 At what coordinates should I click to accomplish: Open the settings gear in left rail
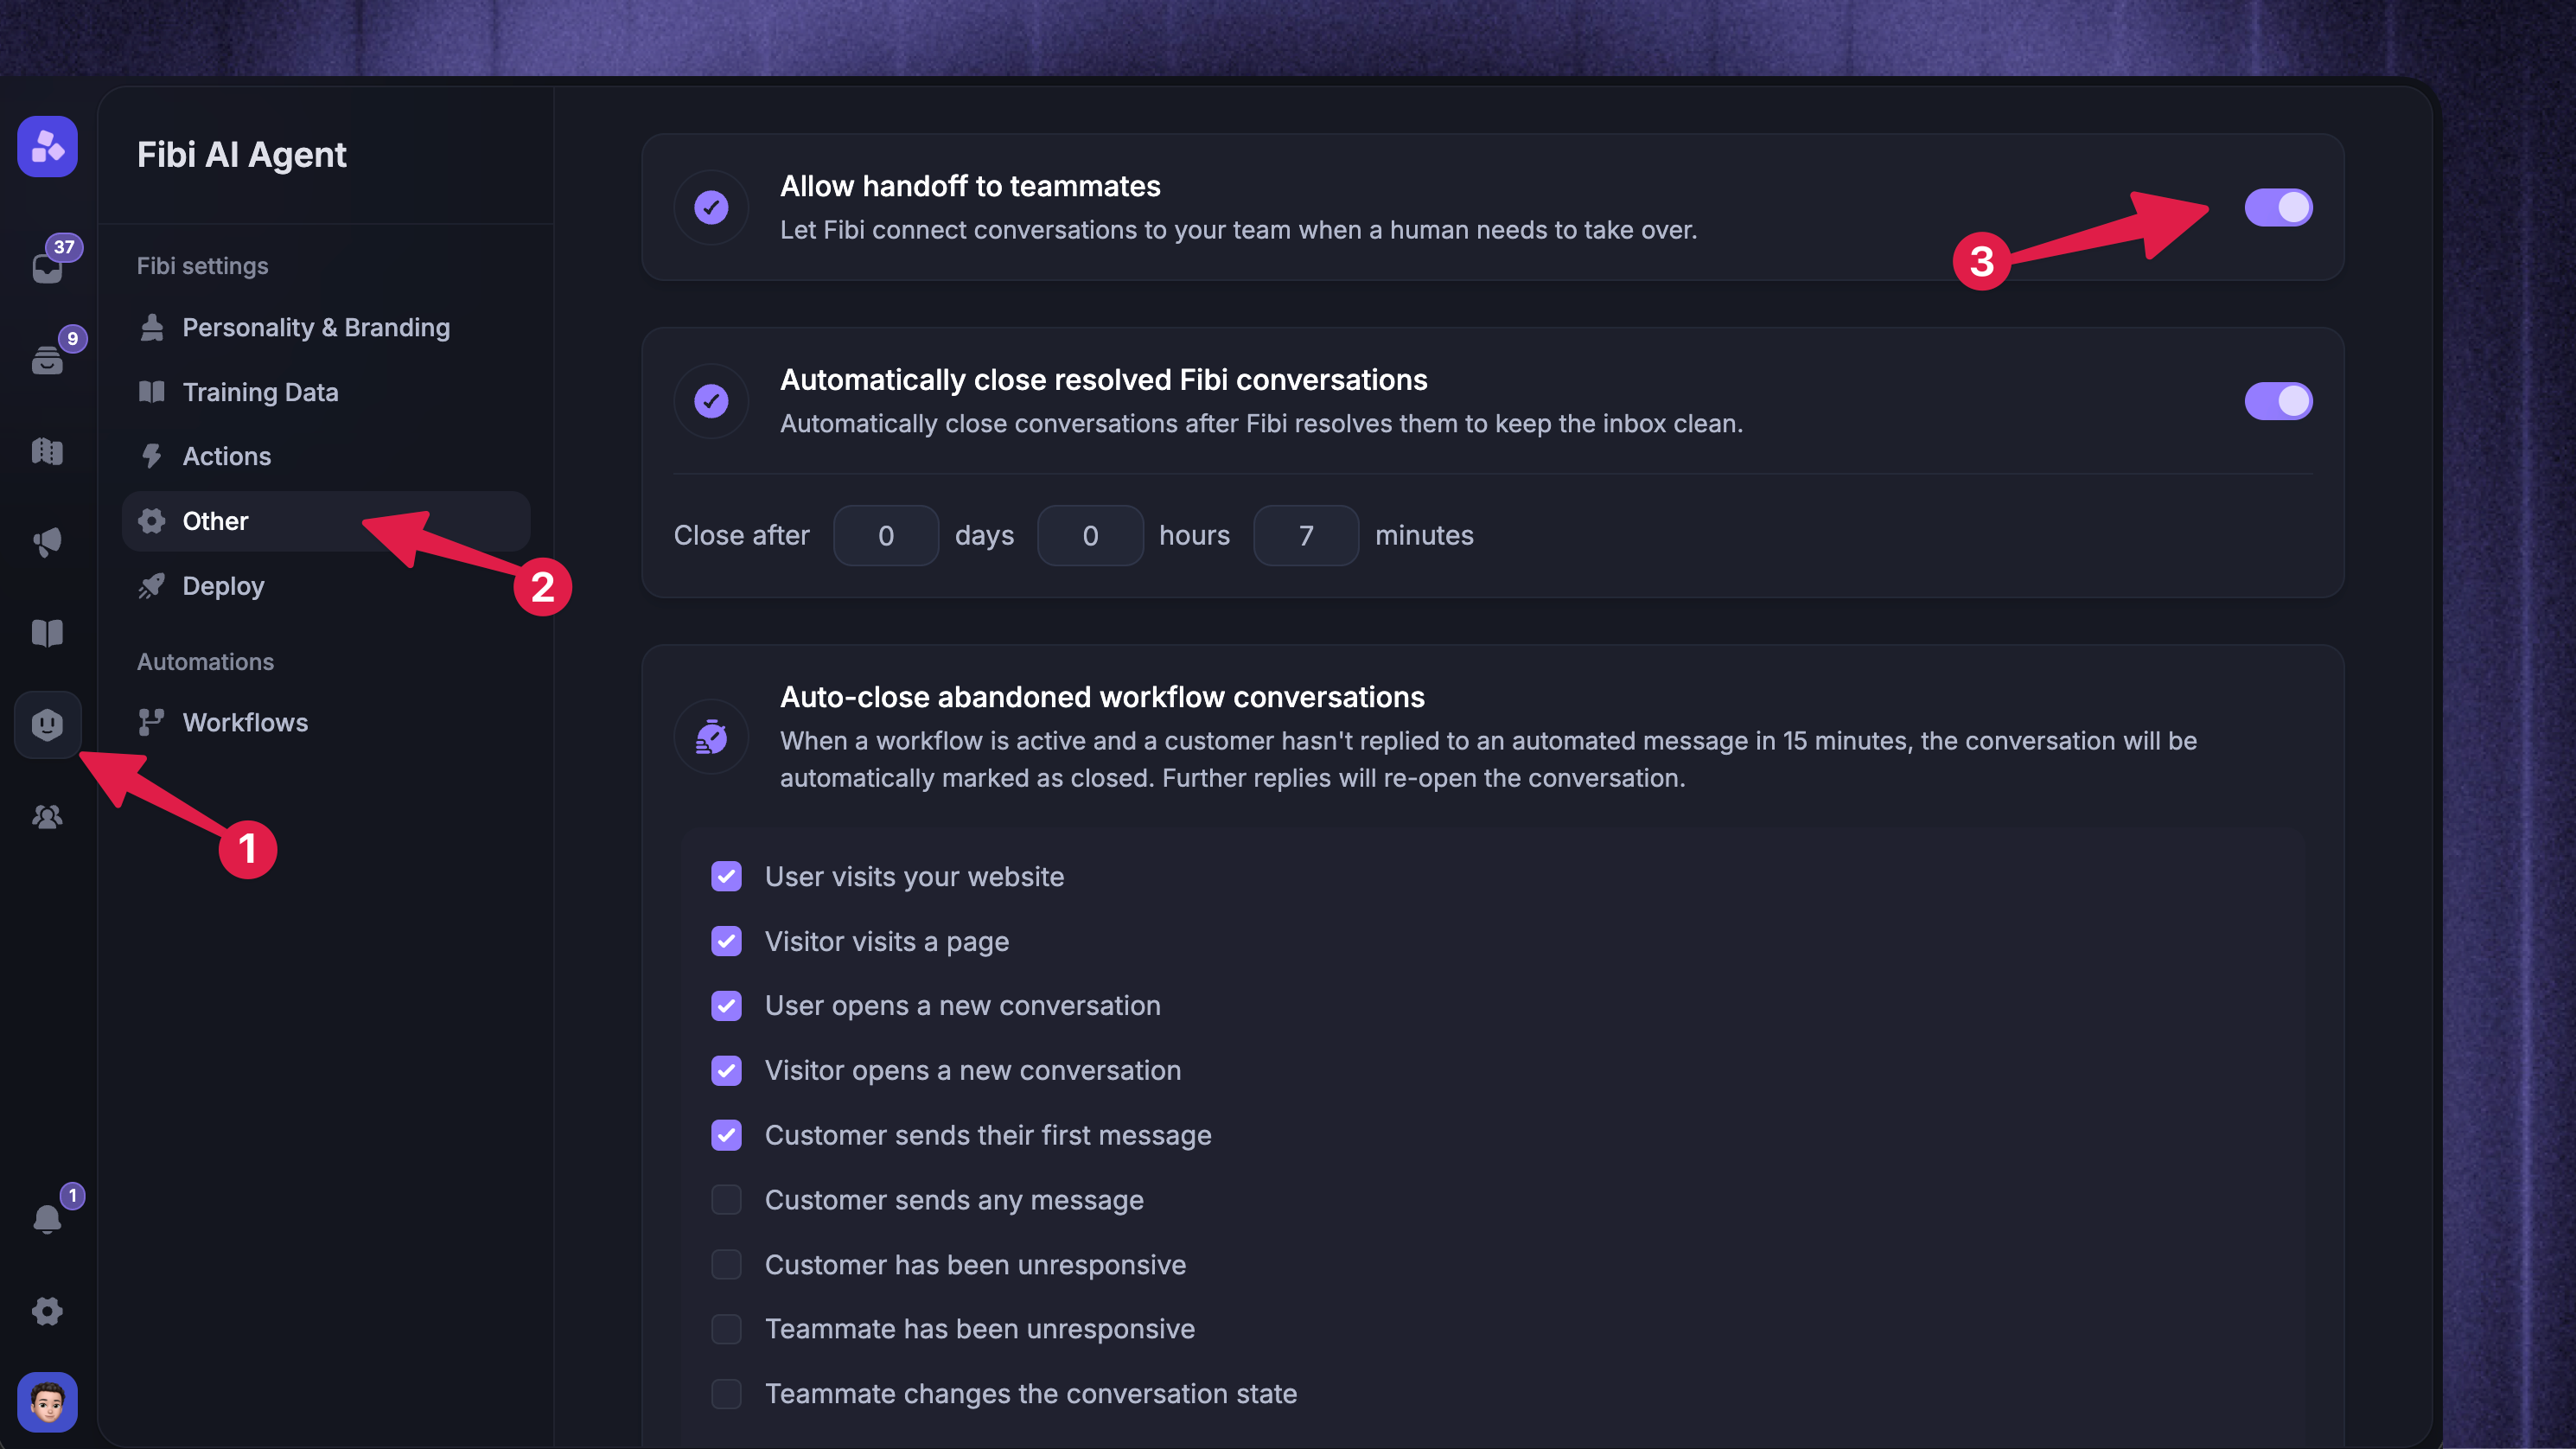point(47,1311)
